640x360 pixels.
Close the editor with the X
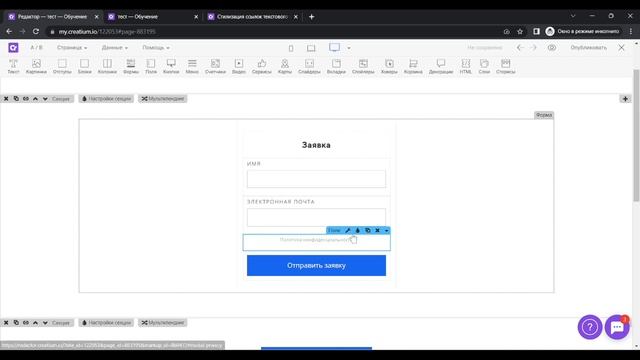pyautogui.click(x=621, y=48)
